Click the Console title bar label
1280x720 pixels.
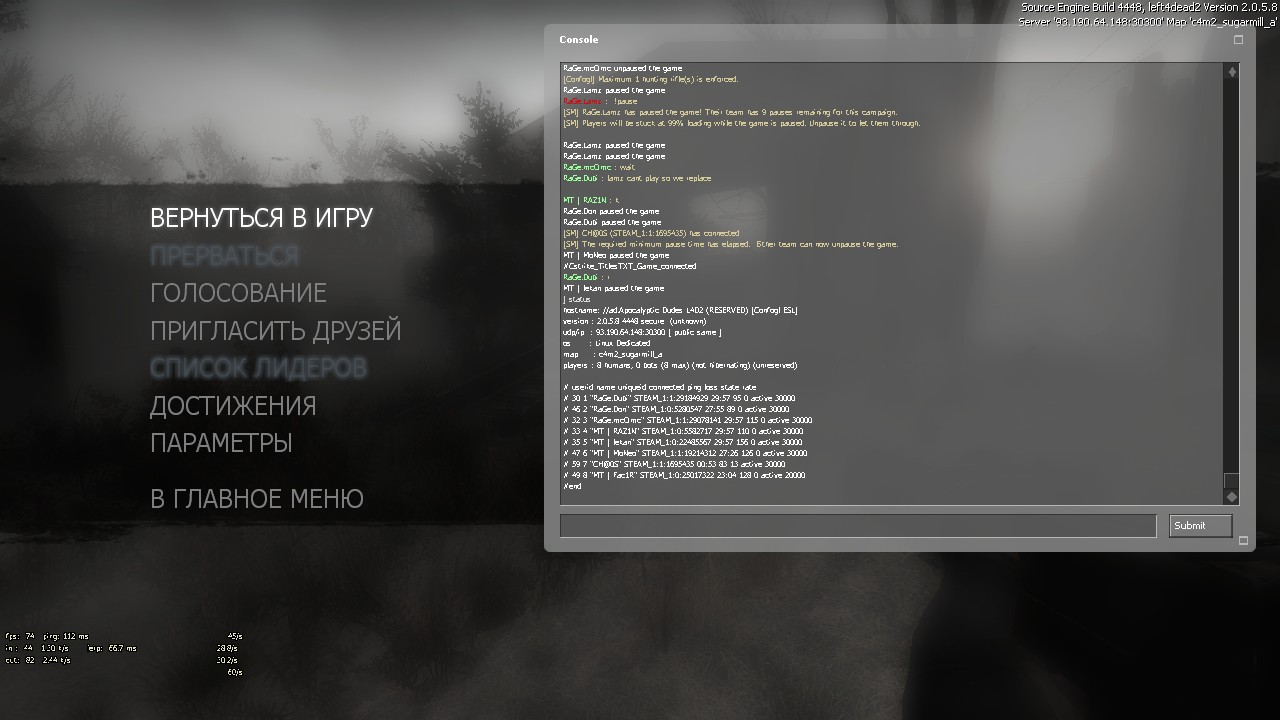(578, 40)
